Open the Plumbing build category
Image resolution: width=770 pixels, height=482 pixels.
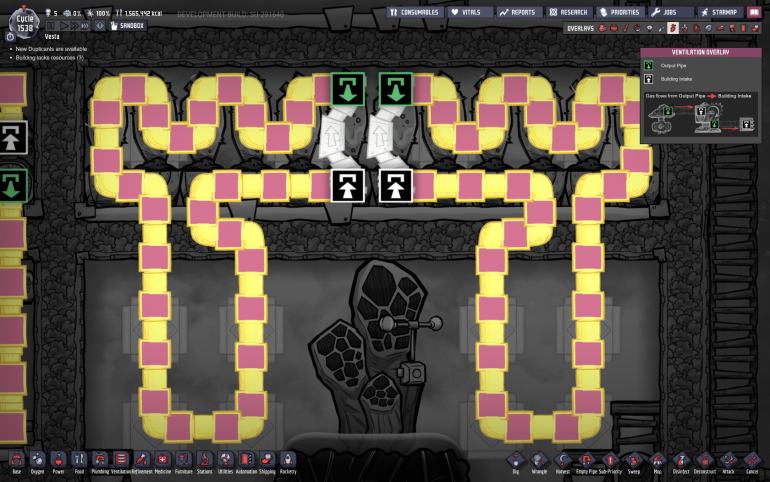[x=100, y=463]
